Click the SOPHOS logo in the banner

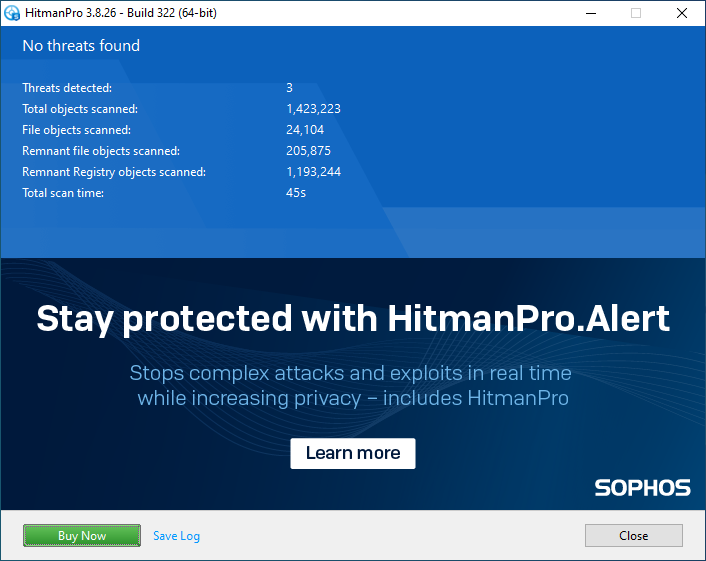coord(642,488)
